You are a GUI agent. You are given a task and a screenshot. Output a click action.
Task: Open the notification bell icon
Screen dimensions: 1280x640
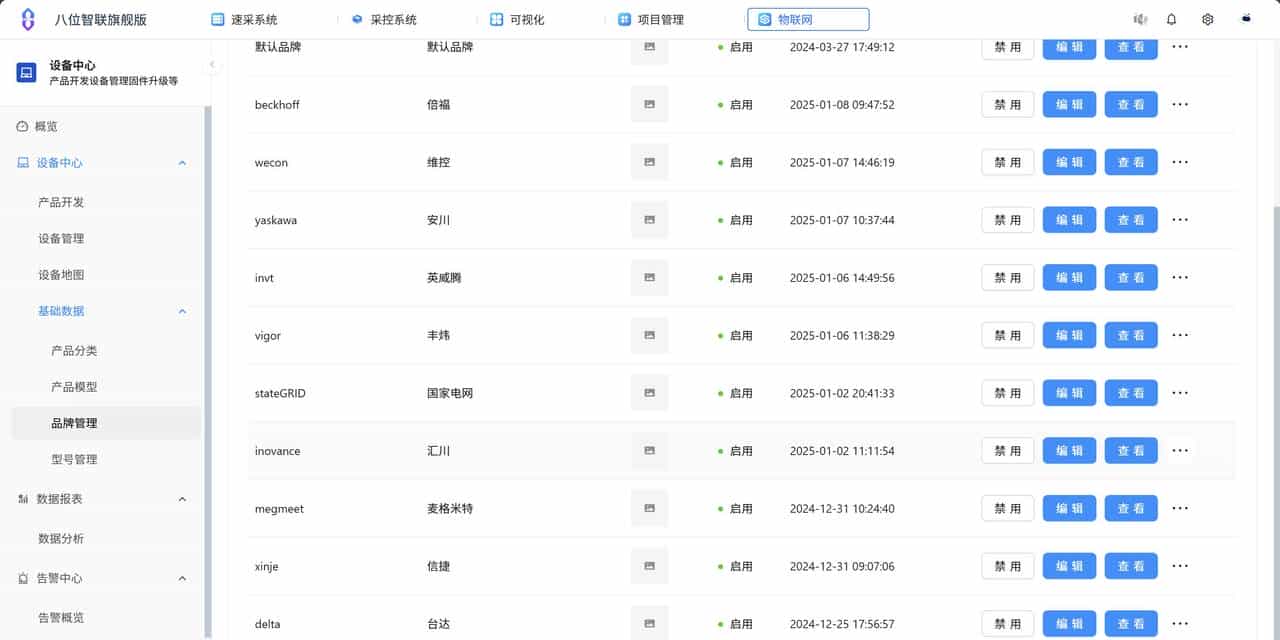1171,17
